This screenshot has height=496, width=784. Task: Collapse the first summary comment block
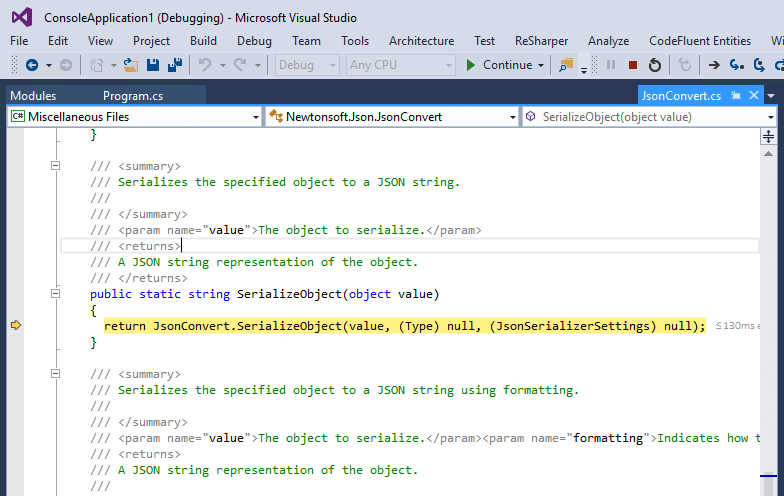pyautogui.click(x=56, y=166)
